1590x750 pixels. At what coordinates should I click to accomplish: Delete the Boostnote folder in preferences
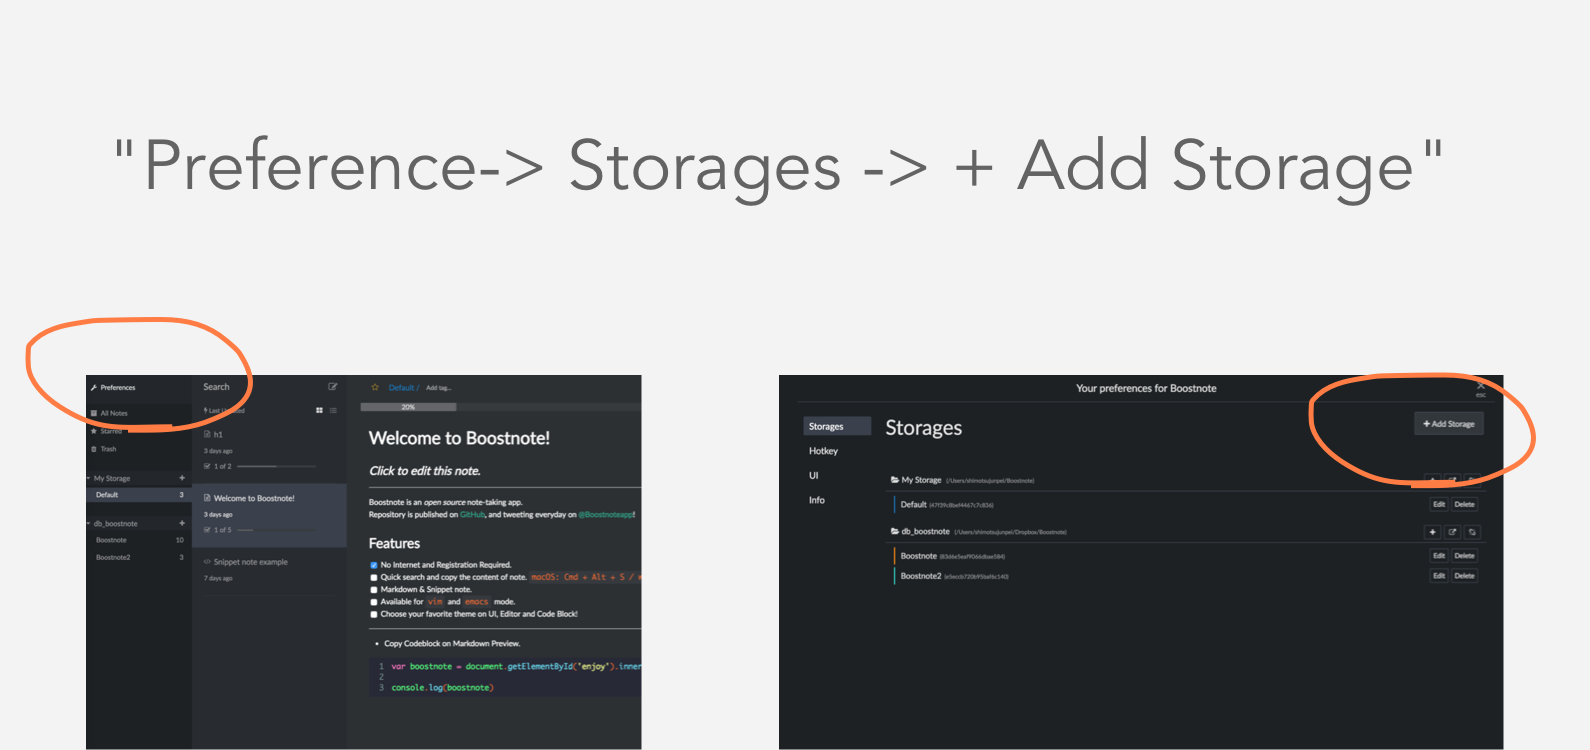(x=1465, y=556)
